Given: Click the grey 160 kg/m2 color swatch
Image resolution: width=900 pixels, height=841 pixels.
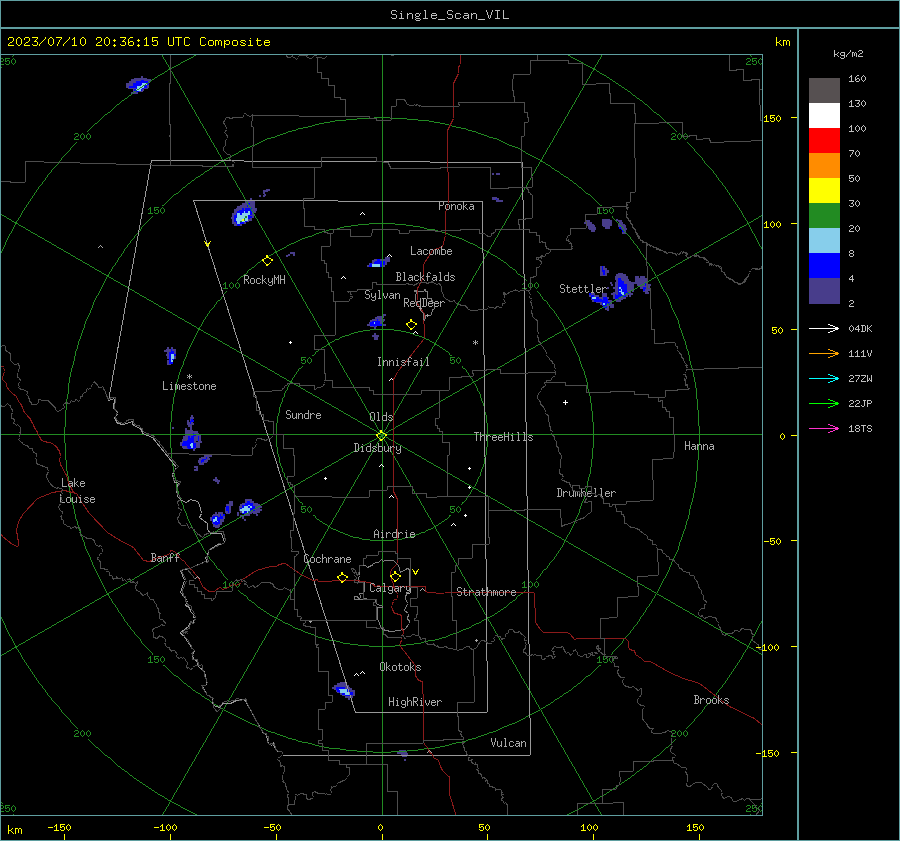Looking at the screenshot, I should (824, 91).
